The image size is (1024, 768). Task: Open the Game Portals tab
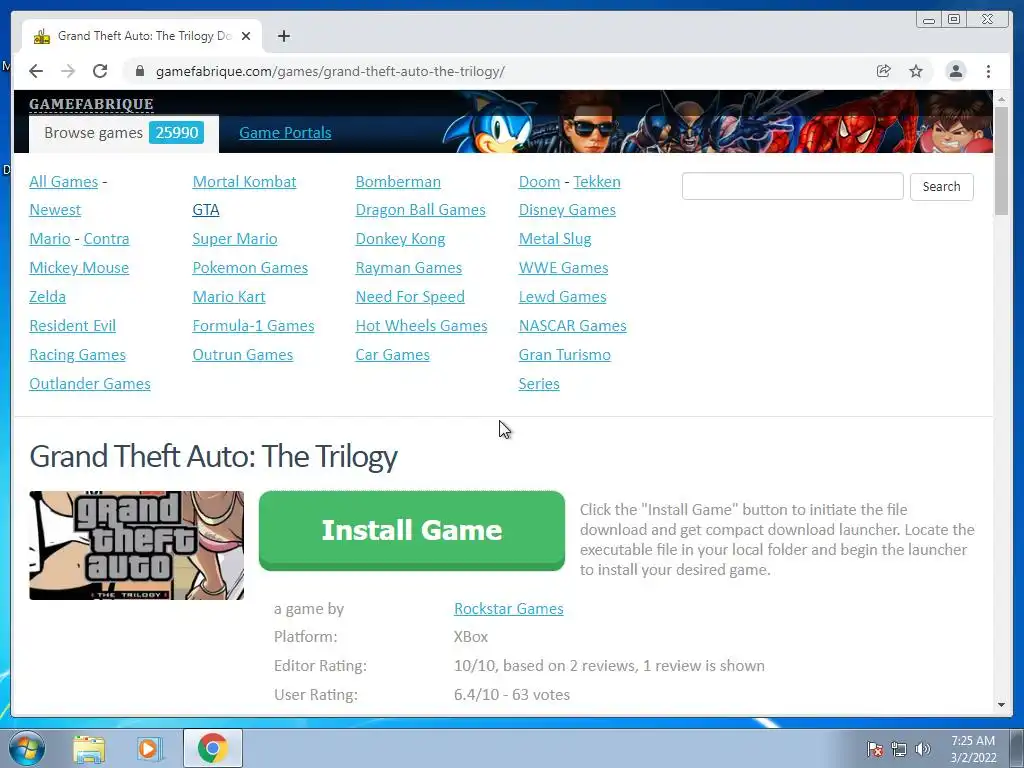click(285, 133)
